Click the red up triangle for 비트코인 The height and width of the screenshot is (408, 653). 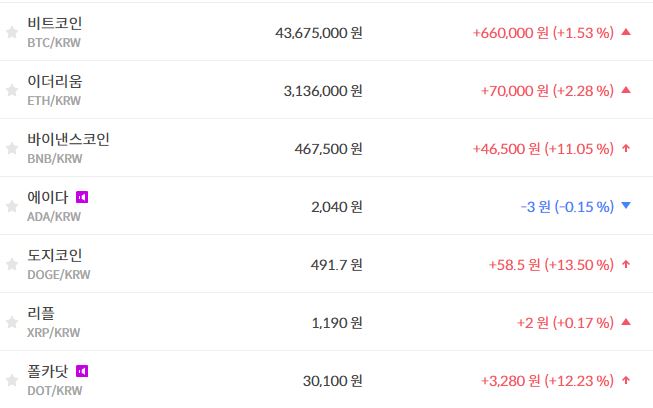626,32
